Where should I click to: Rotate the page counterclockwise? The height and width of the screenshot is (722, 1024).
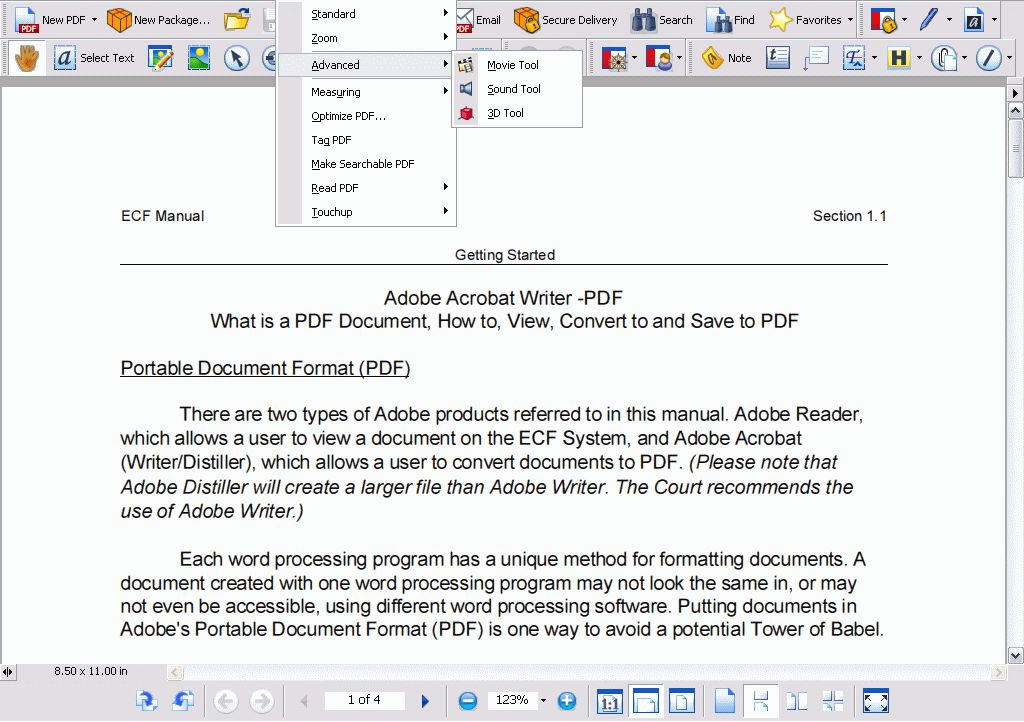point(183,701)
